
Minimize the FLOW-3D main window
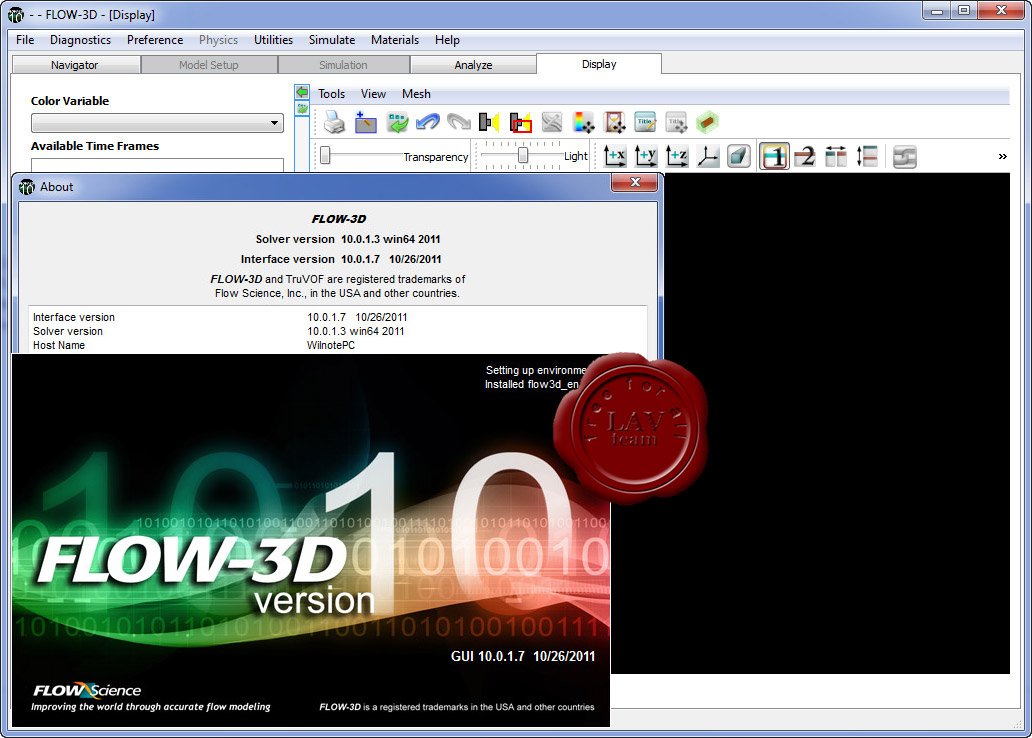(937, 11)
